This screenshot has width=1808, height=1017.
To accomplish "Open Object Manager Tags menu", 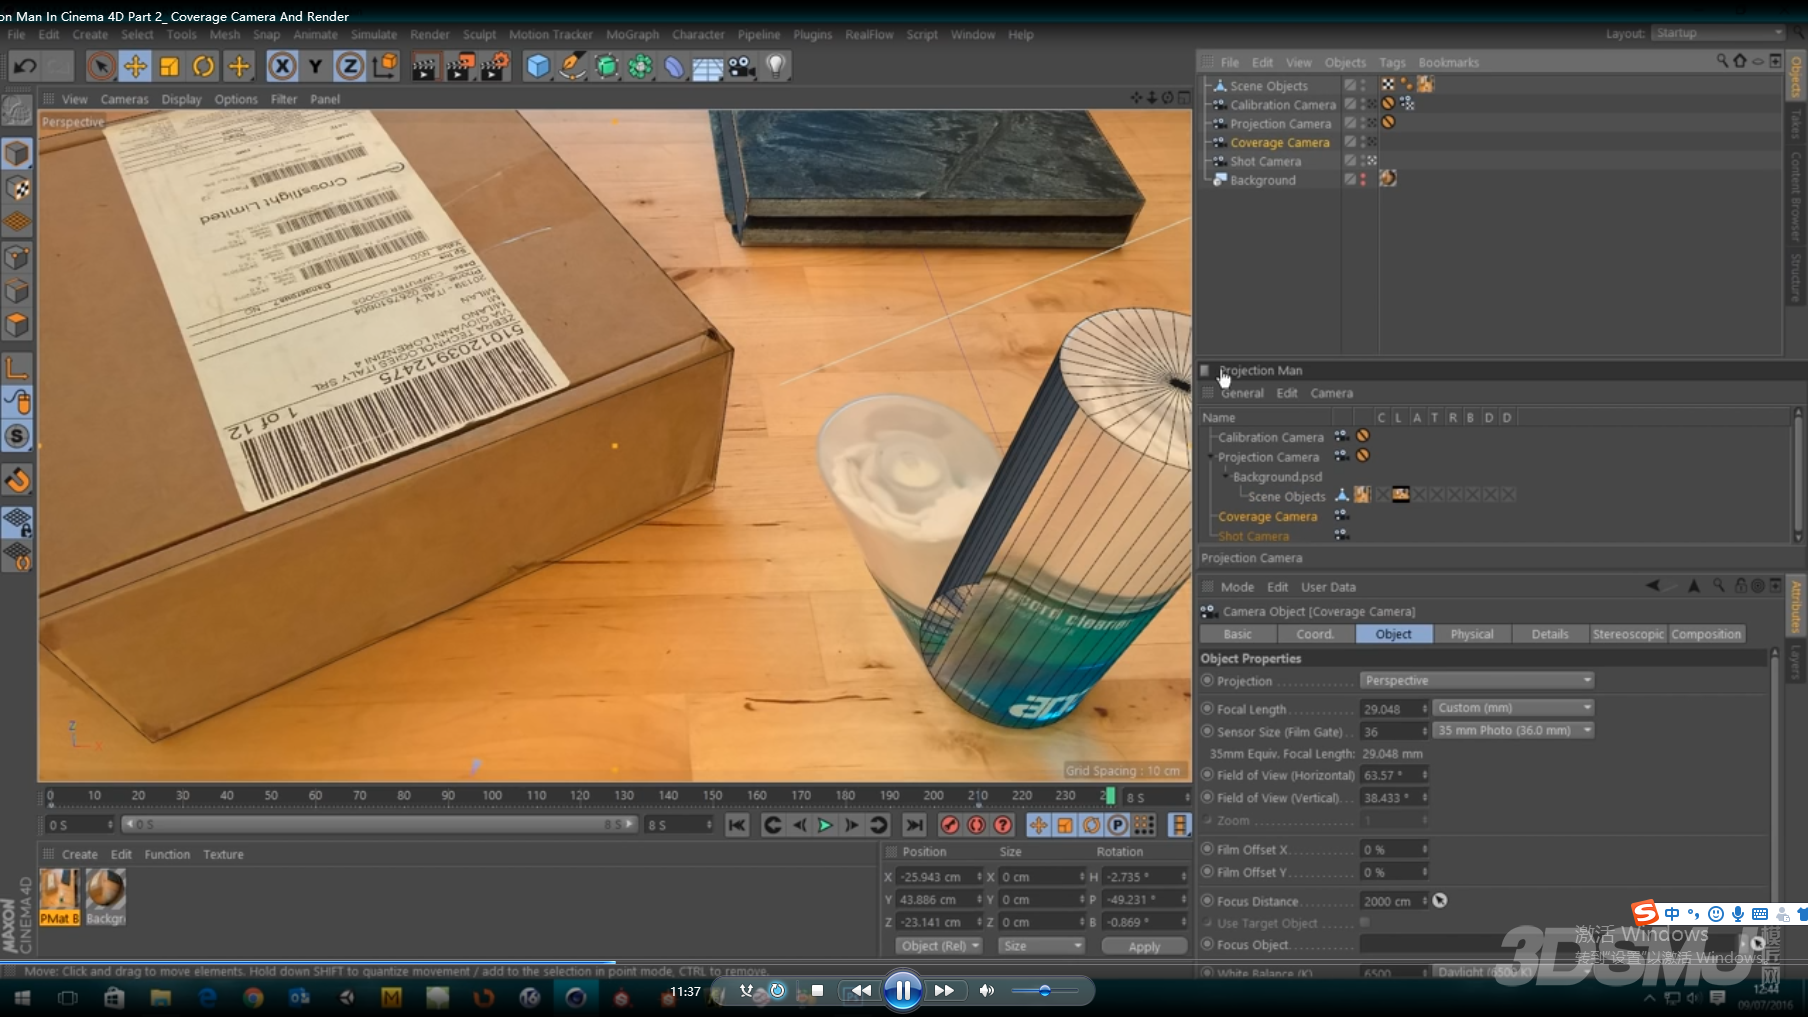I will (x=1392, y=62).
